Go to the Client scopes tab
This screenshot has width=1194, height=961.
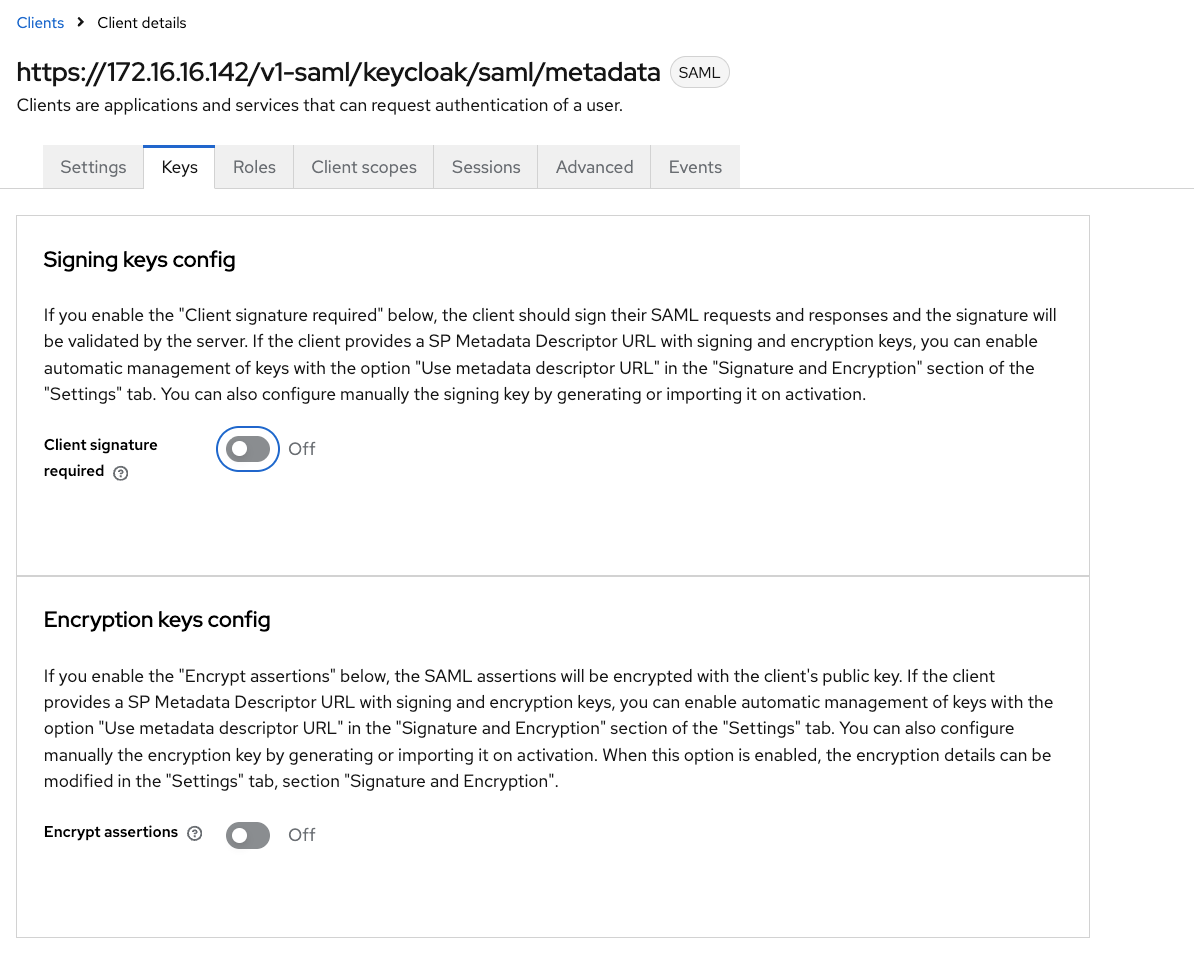coord(364,167)
